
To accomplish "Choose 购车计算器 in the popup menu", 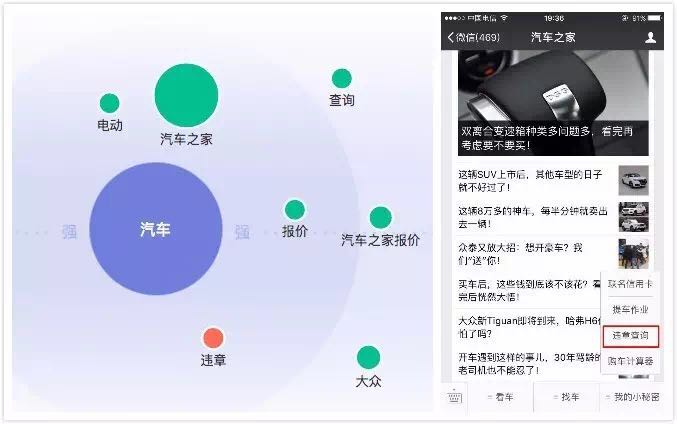I will (x=630, y=361).
